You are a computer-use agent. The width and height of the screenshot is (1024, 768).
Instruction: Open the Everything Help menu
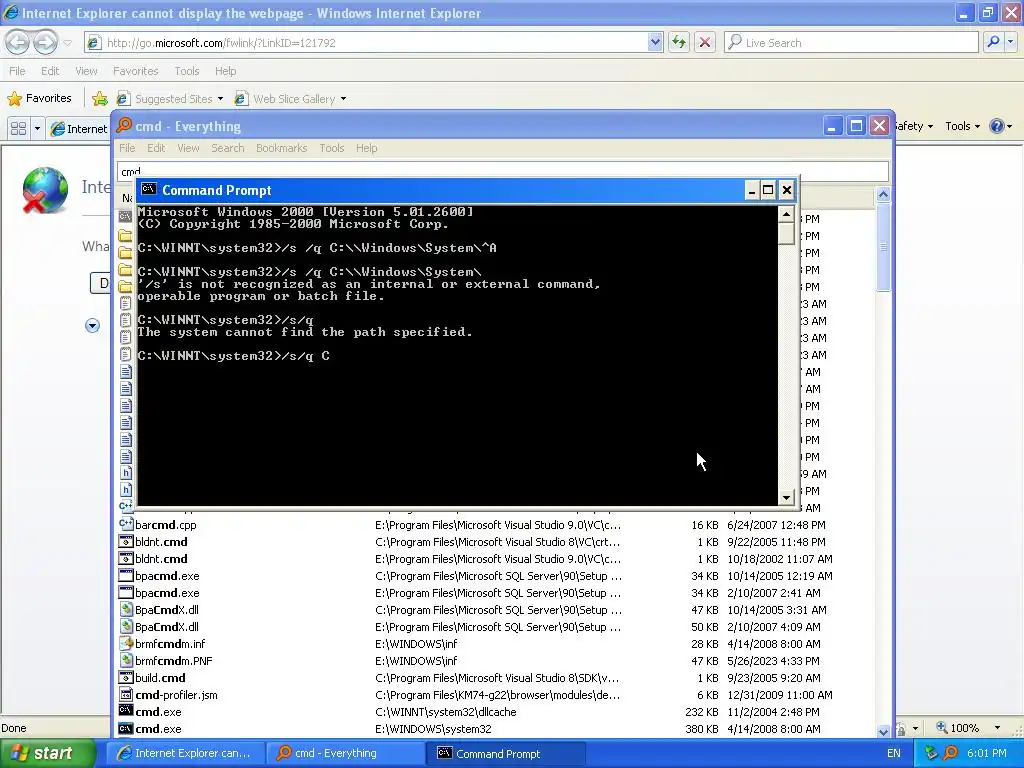(x=366, y=148)
